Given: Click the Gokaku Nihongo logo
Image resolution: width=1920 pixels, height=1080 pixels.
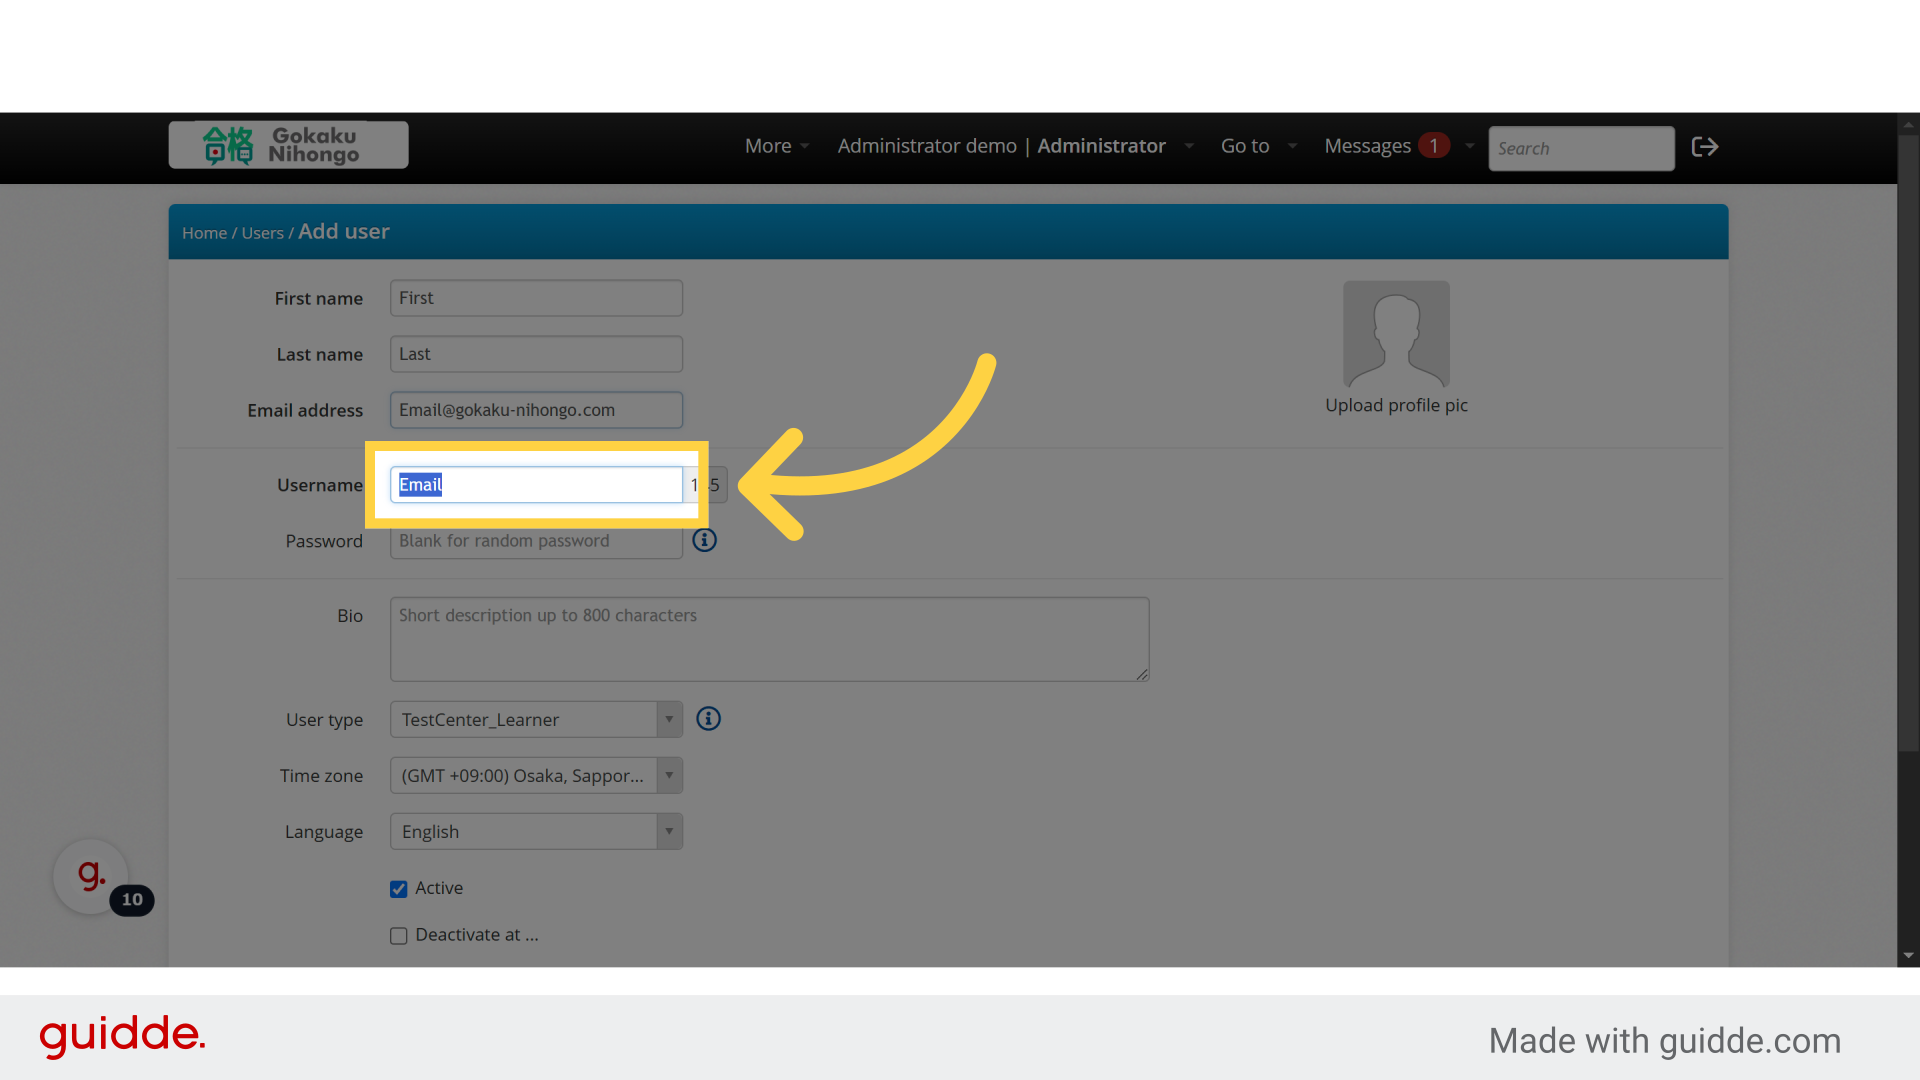Looking at the screenshot, I should (288, 145).
